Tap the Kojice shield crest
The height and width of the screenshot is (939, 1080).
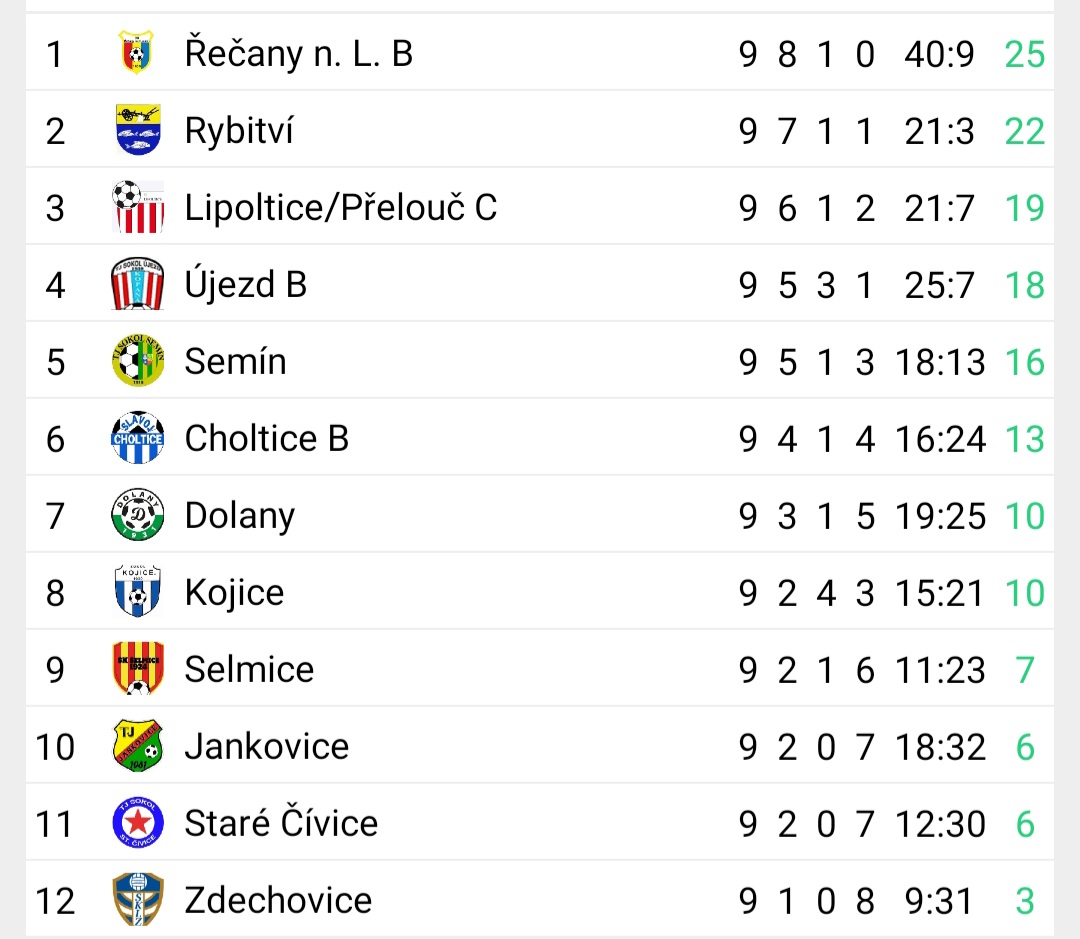138,592
